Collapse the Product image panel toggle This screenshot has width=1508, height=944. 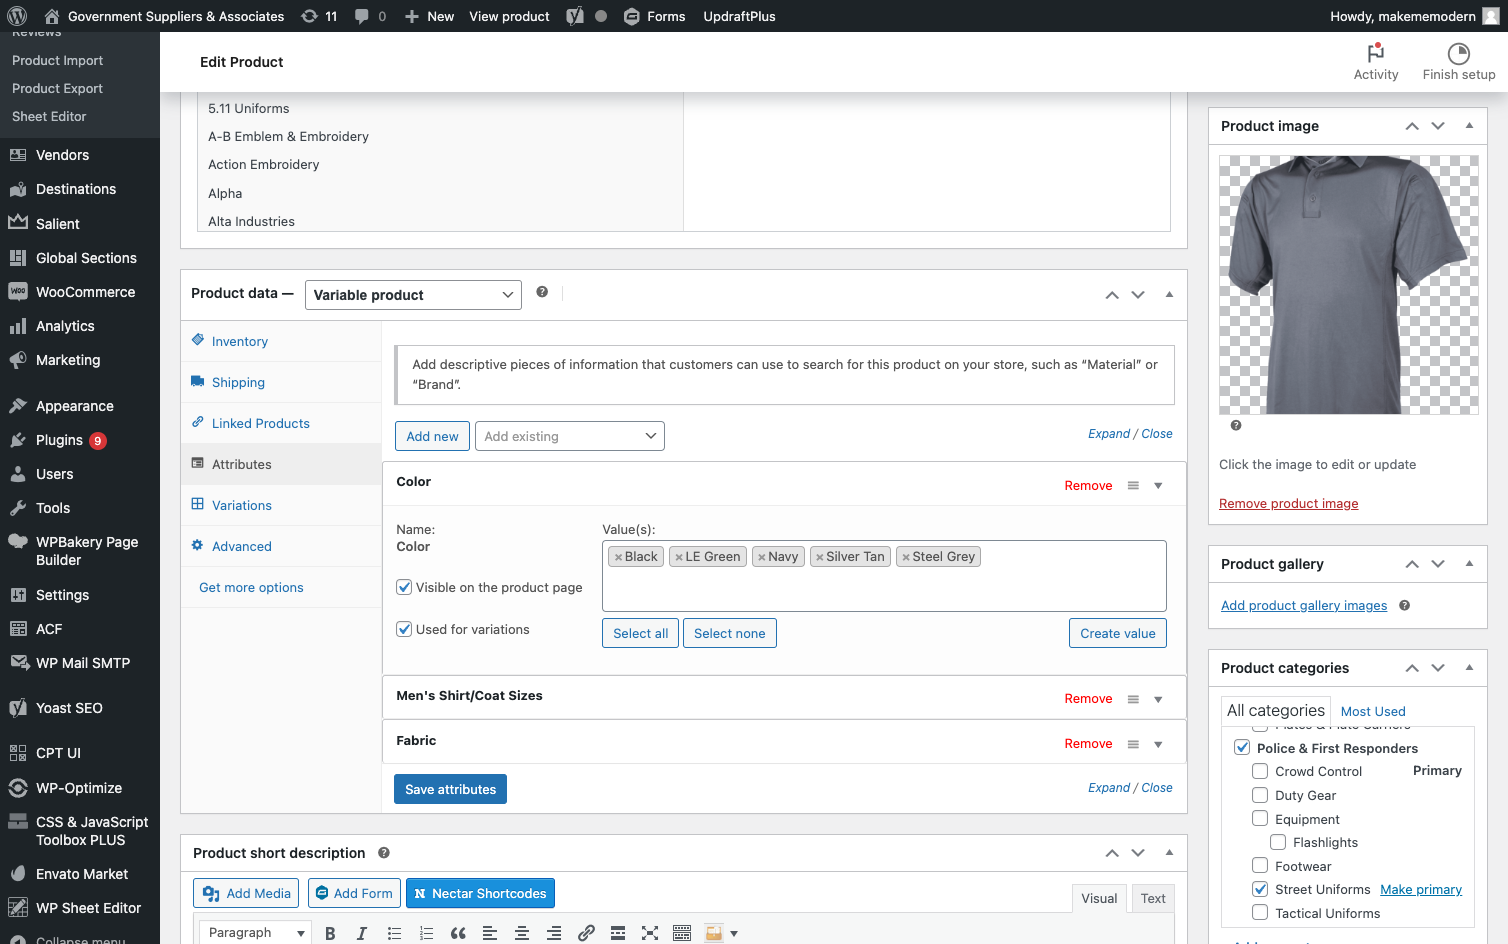1469,126
